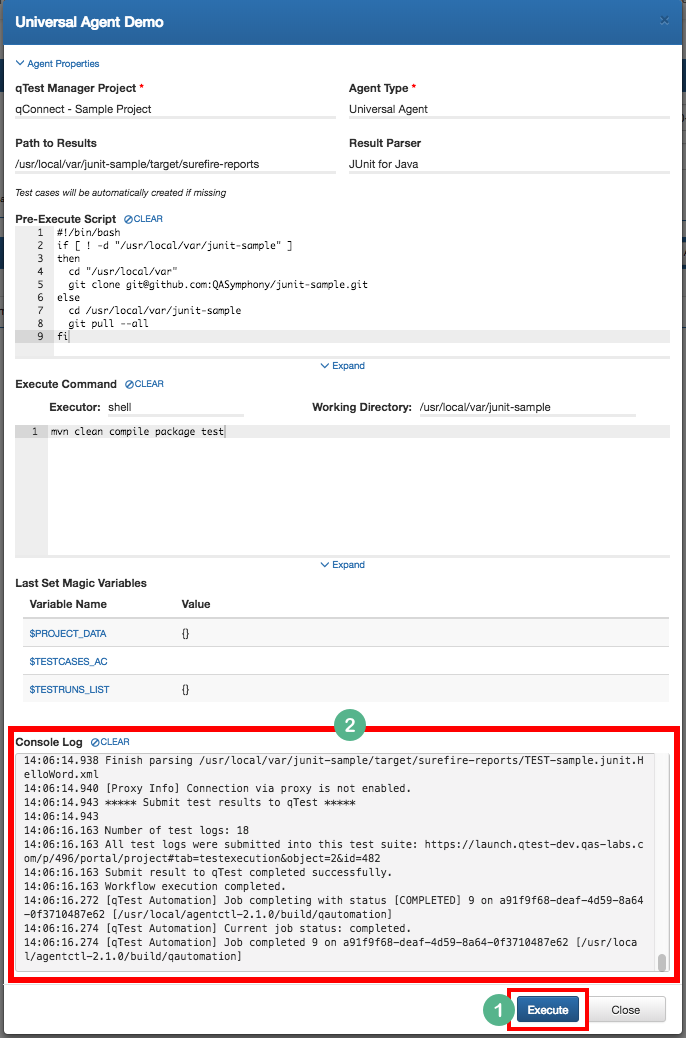Image resolution: width=686 pixels, height=1038 pixels.
Task: Click the console log scrollbar
Action: click(x=662, y=962)
